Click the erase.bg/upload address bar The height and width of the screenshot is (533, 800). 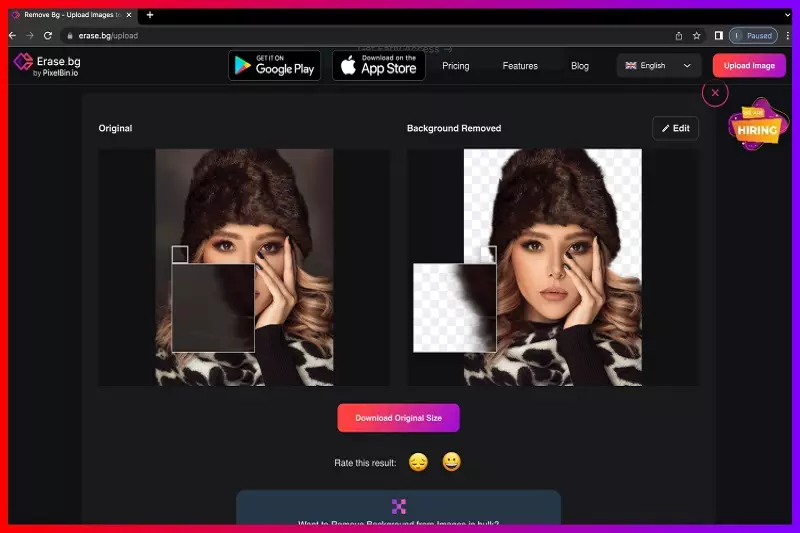click(367, 36)
